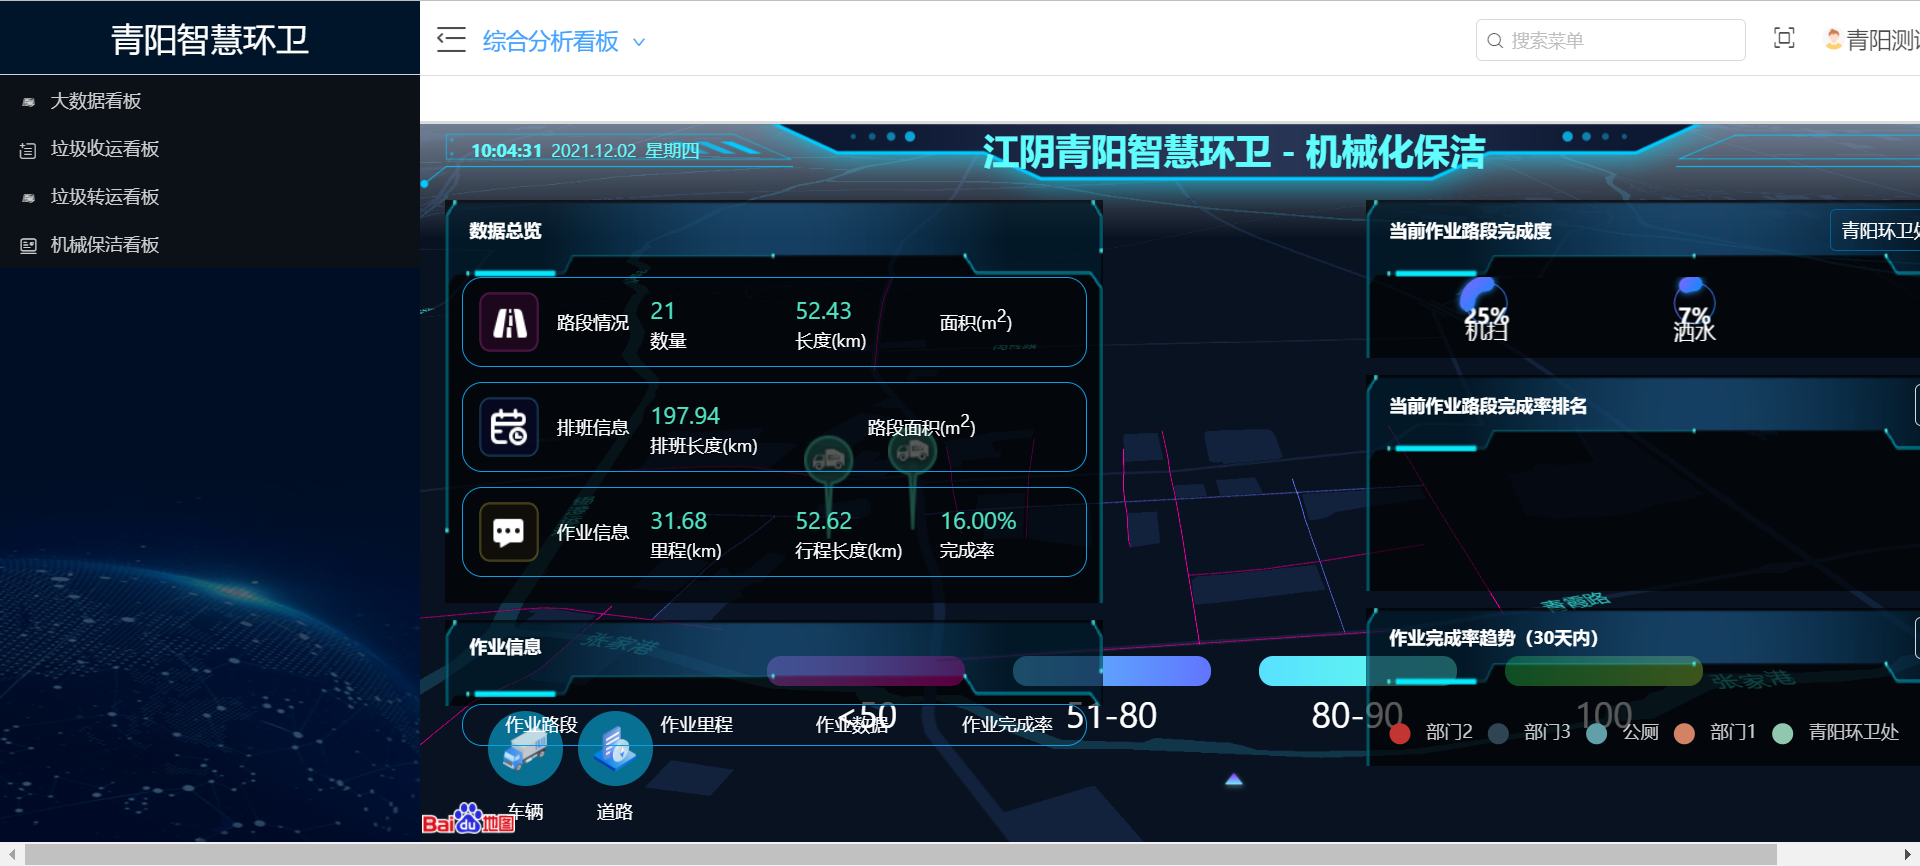Select the 道路 road layer icon
Viewport: 1920px width, 866px height.
click(x=615, y=749)
